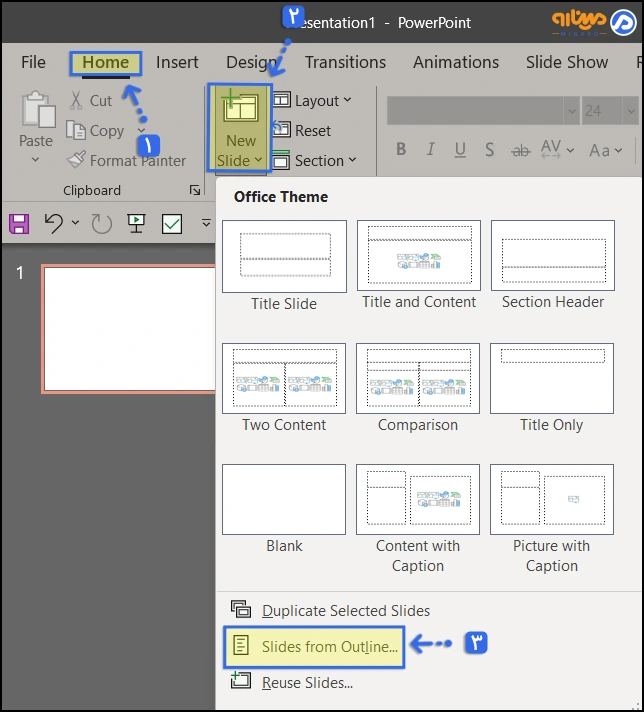Image resolution: width=644 pixels, height=712 pixels.
Task: Click the 'Clipboard' group label
Action: 92,190
